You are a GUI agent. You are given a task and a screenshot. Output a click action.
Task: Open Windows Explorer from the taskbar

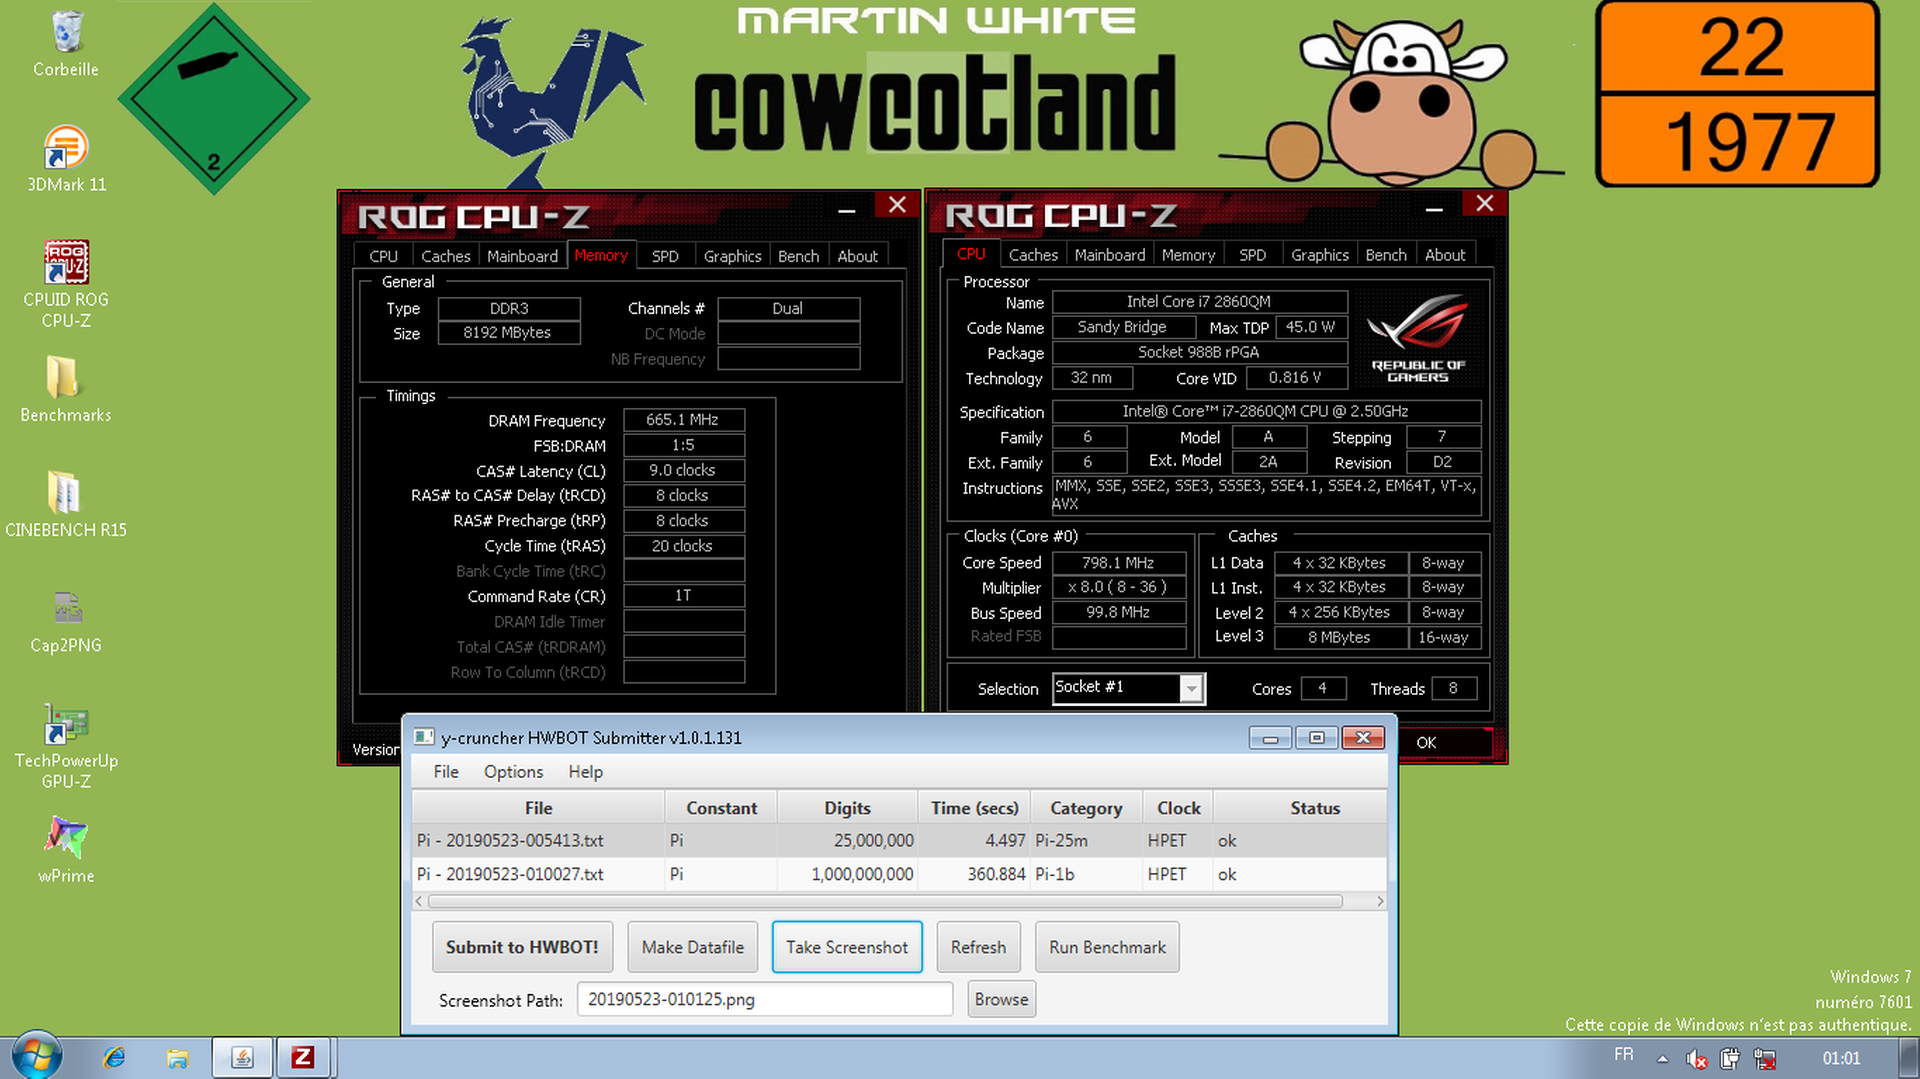click(x=178, y=1058)
